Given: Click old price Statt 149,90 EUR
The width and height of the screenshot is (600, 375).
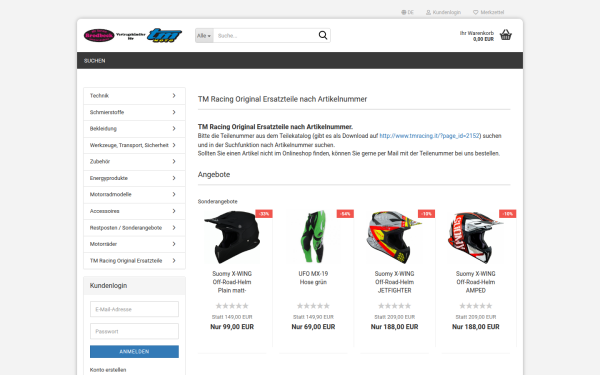Looking at the screenshot, I should (x=313, y=317).
